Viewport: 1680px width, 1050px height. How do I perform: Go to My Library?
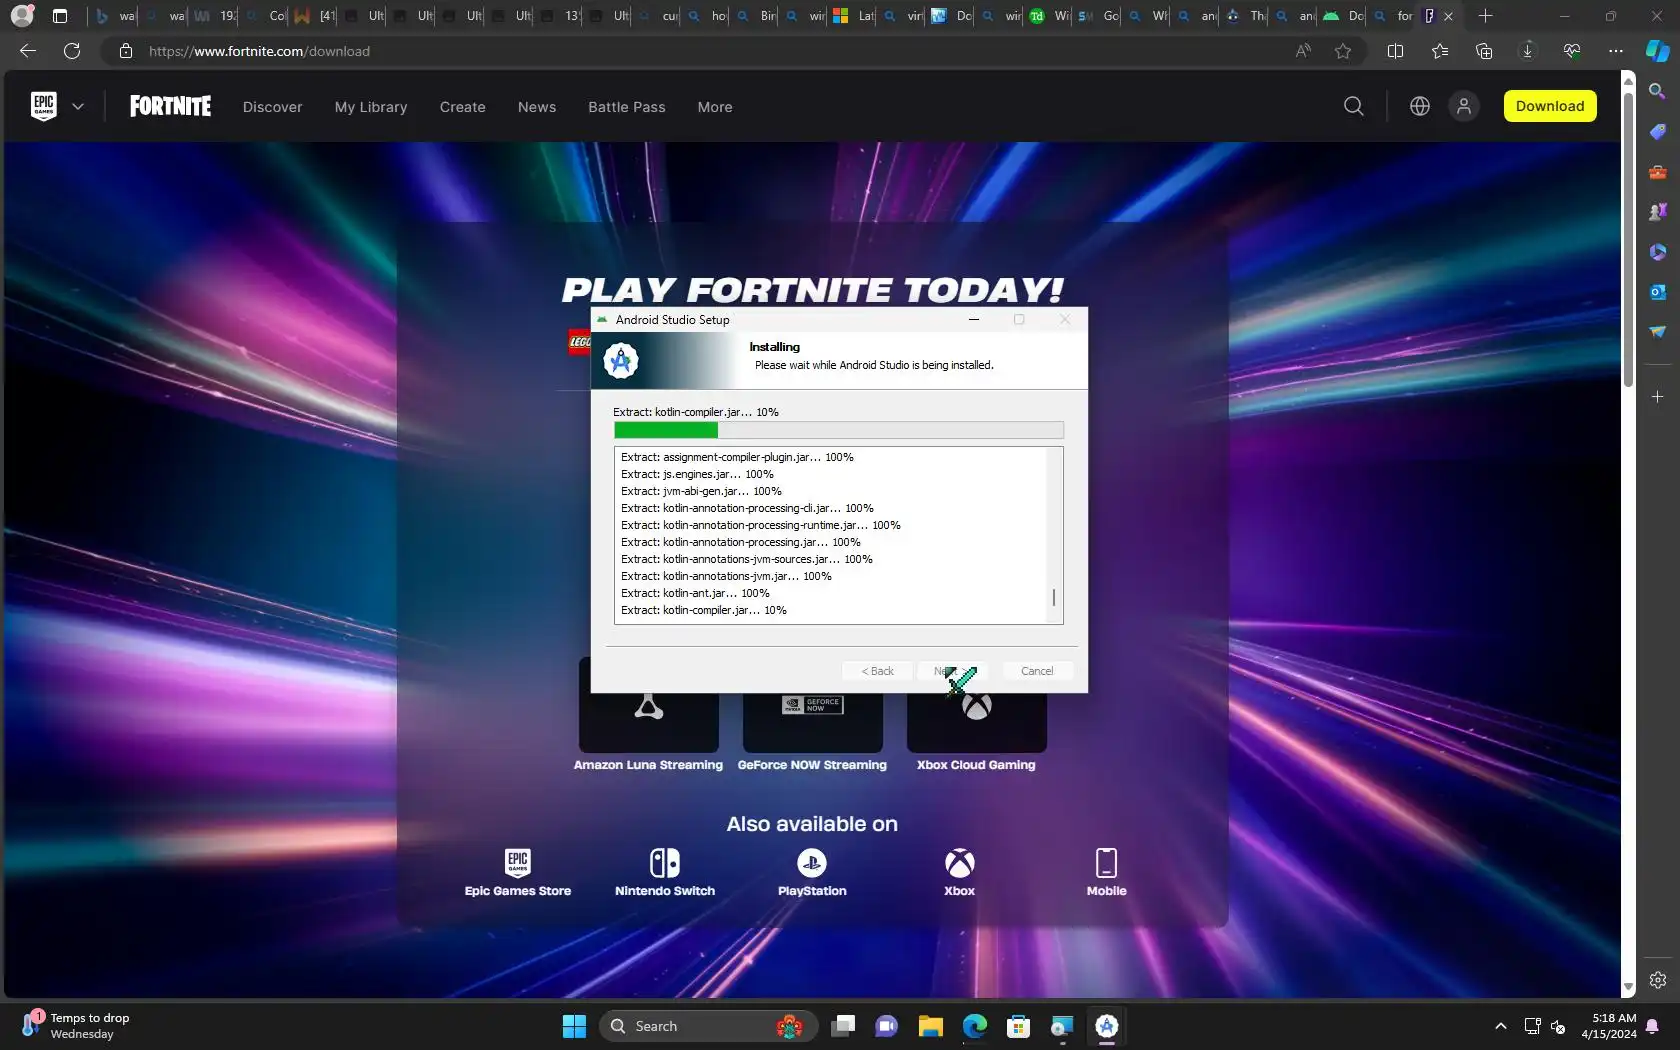[371, 107]
